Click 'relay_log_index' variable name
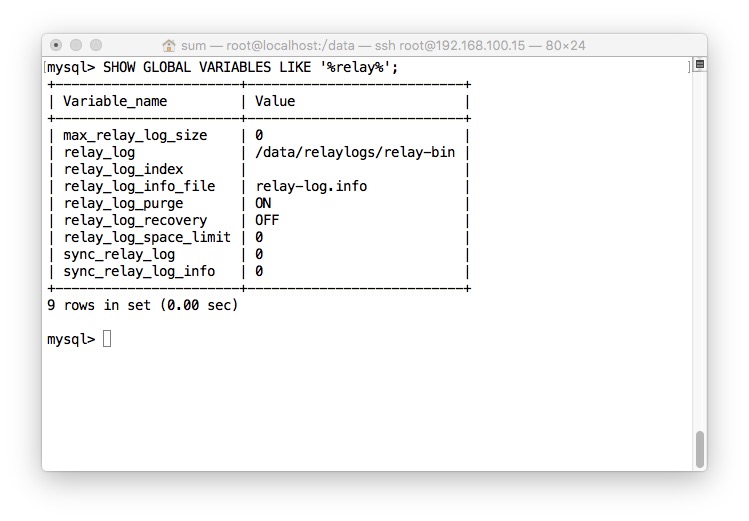Screen dimensions: 749x521 (123, 170)
